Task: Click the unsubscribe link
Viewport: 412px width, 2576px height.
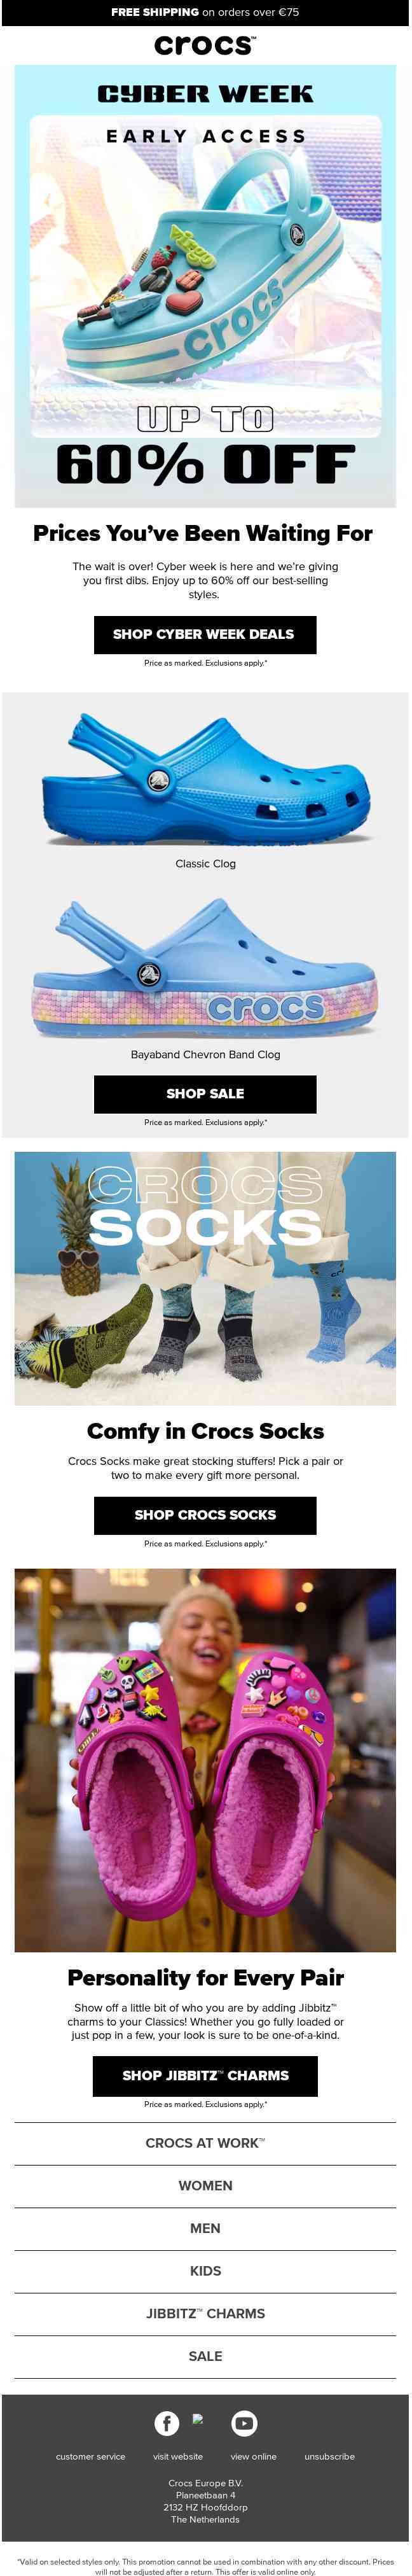Action: tap(330, 2456)
